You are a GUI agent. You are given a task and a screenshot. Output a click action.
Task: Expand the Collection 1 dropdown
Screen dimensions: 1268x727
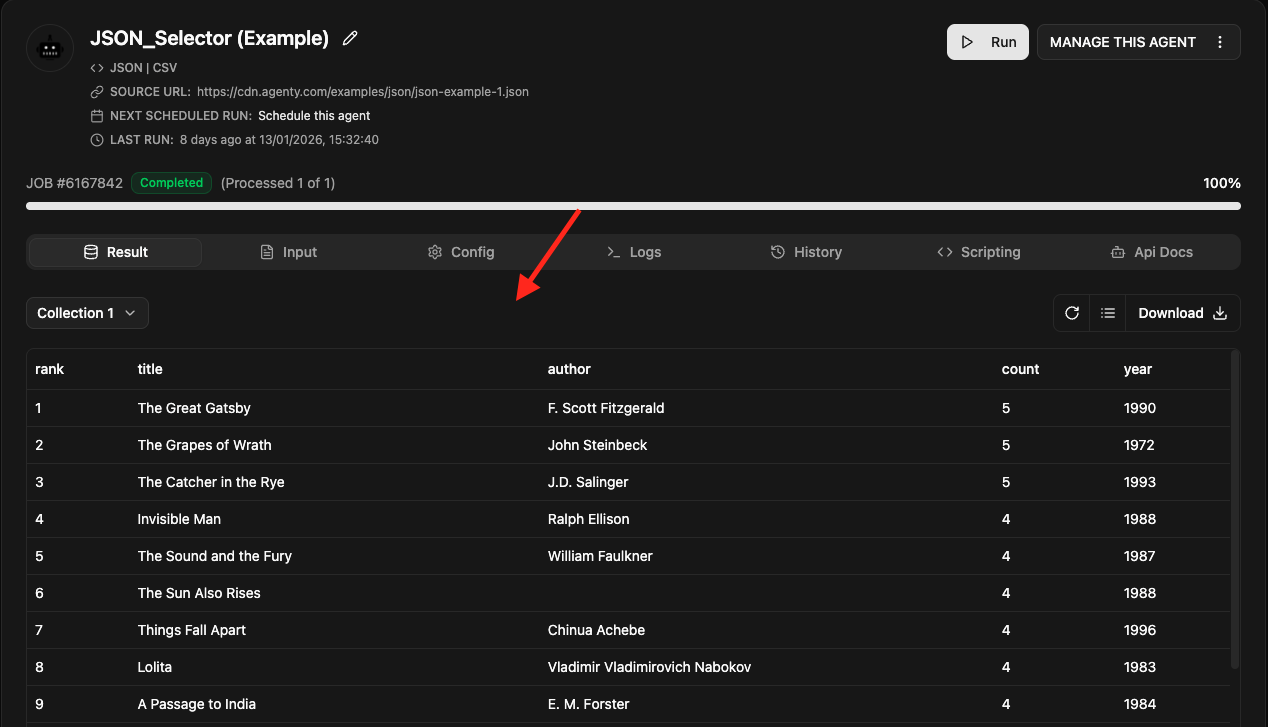87,313
